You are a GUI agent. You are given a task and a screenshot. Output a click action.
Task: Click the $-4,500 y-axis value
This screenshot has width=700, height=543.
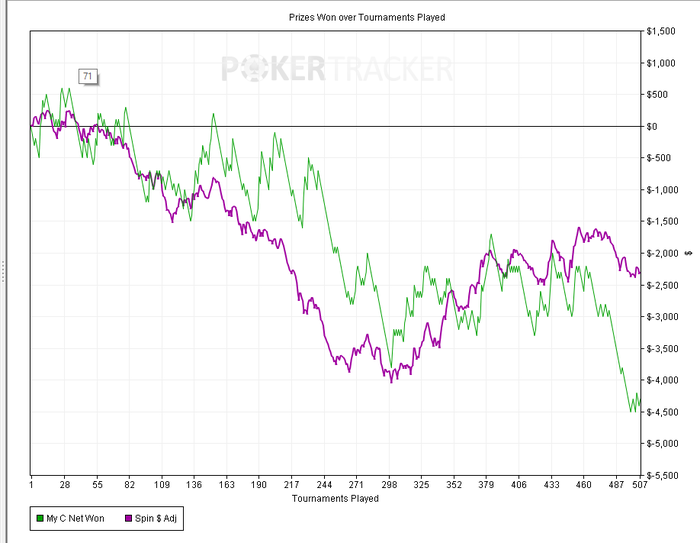(x=662, y=412)
